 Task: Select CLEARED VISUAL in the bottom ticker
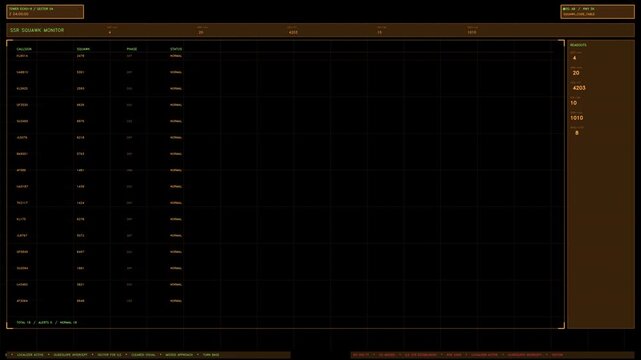point(143,355)
